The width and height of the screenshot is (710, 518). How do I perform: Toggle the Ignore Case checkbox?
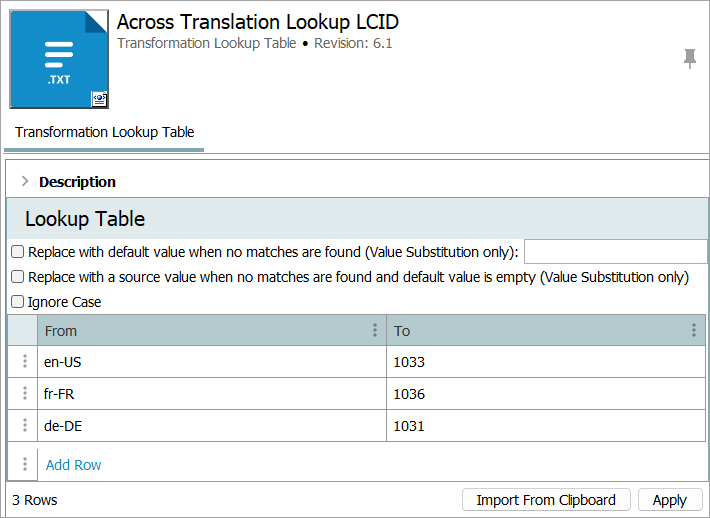[x=17, y=302]
